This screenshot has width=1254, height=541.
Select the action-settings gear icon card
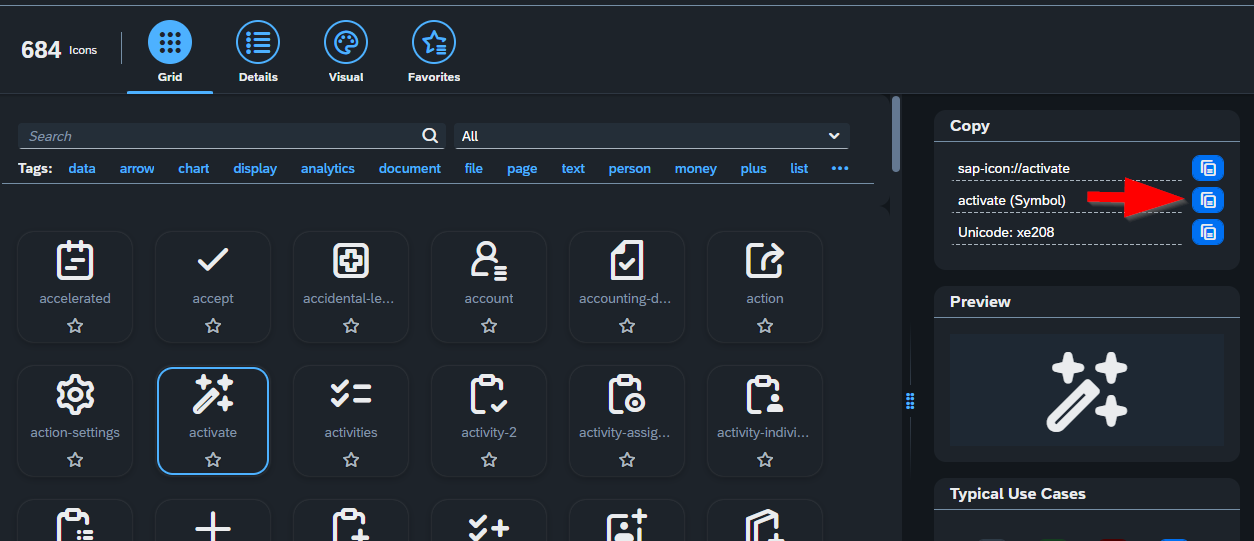coord(75,421)
